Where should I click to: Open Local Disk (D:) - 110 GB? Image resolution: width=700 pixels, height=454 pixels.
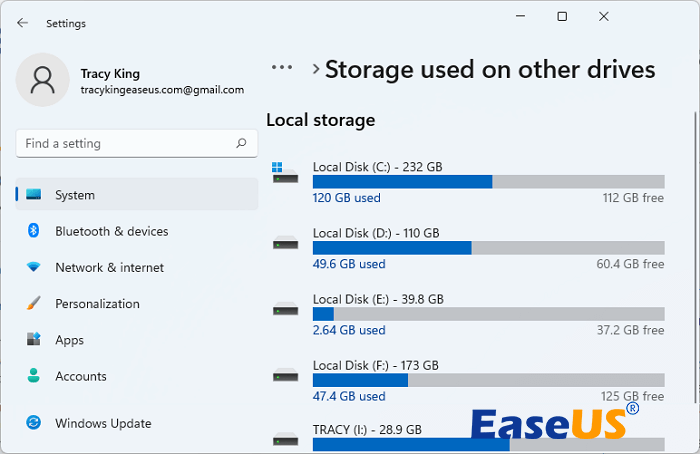(x=376, y=233)
